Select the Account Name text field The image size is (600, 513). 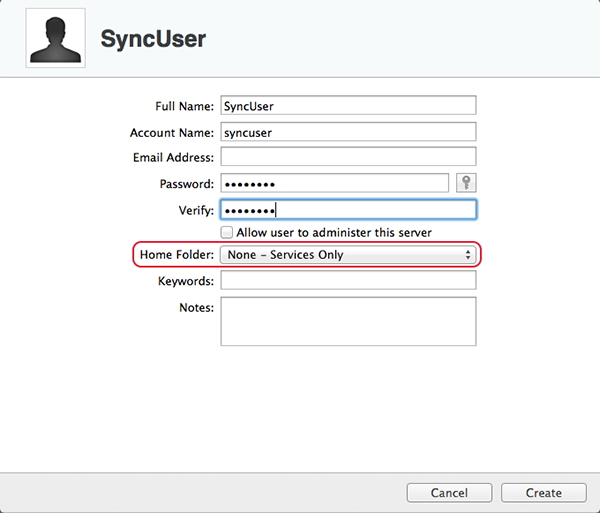[348, 132]
